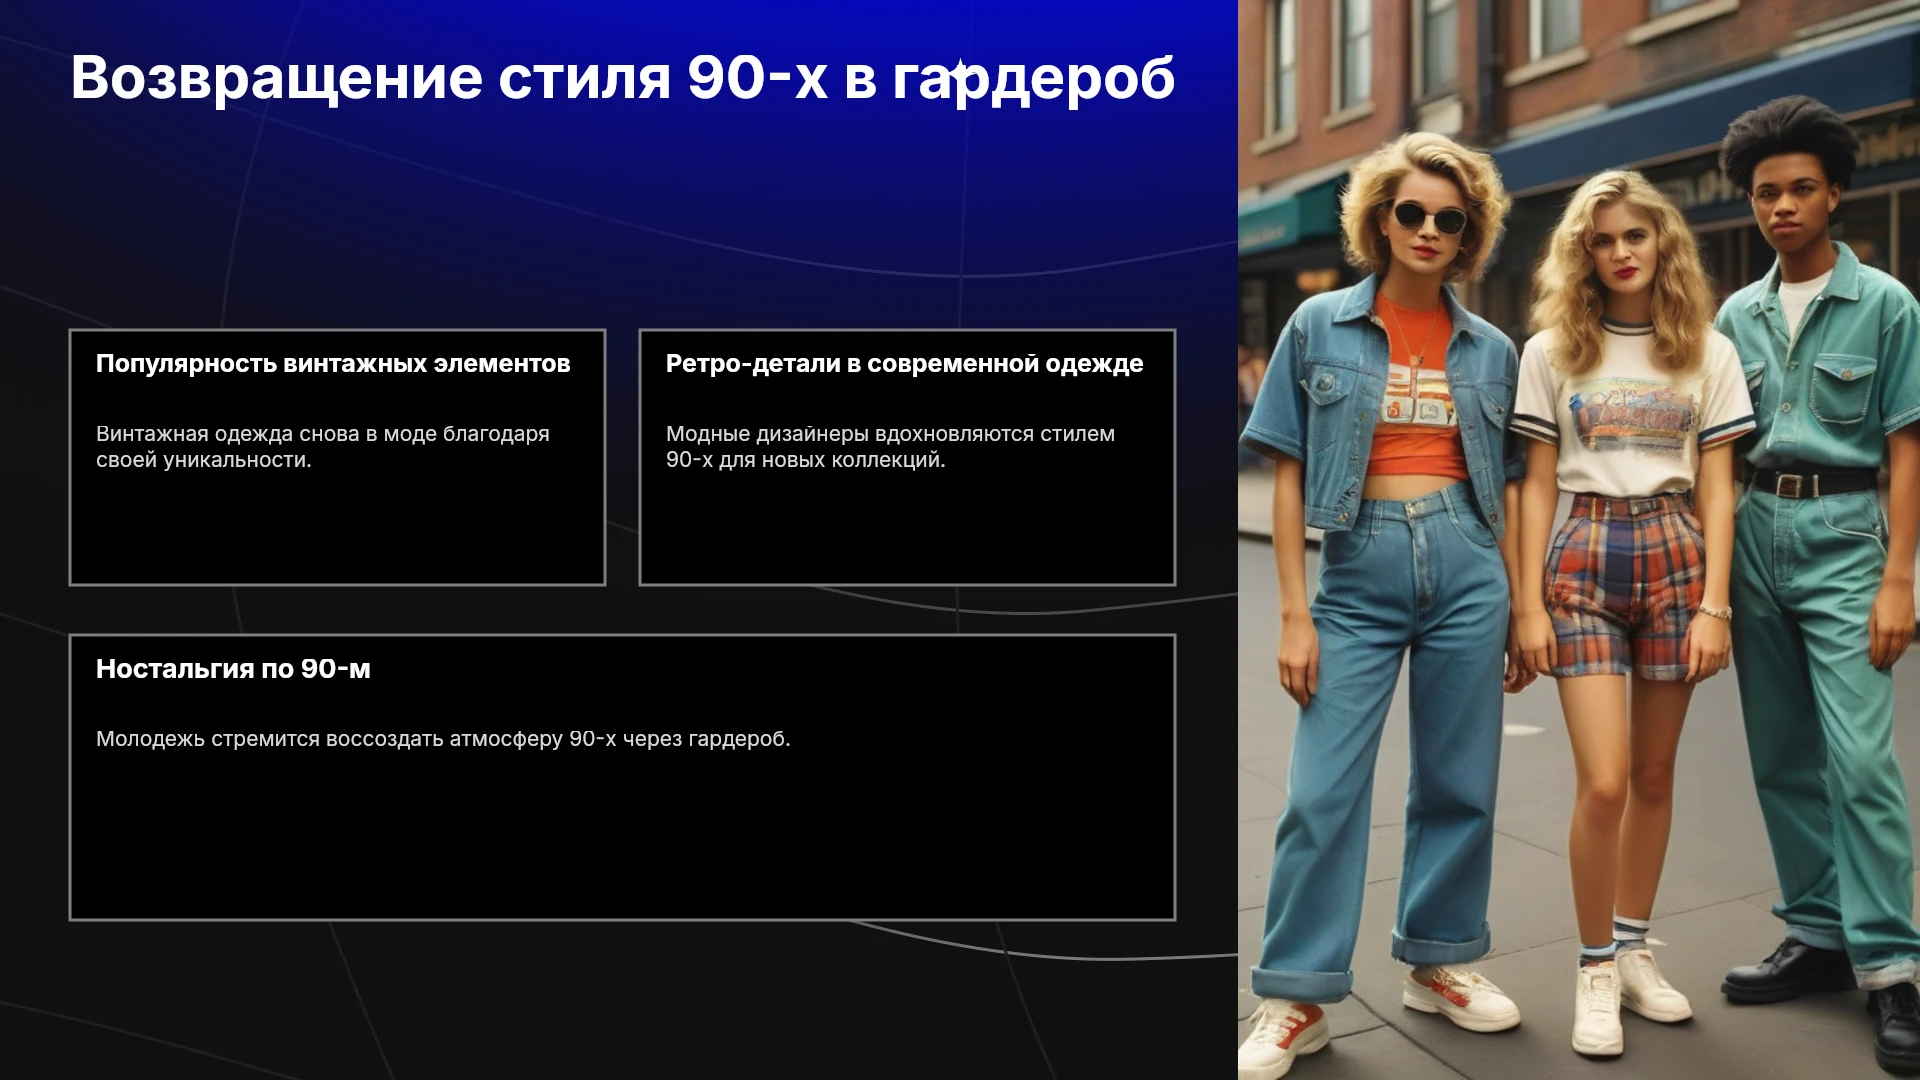The image size is (1920, 1080).
Task: Click the black leather shoe in the photo
Action: click(x=1787, y=966)
